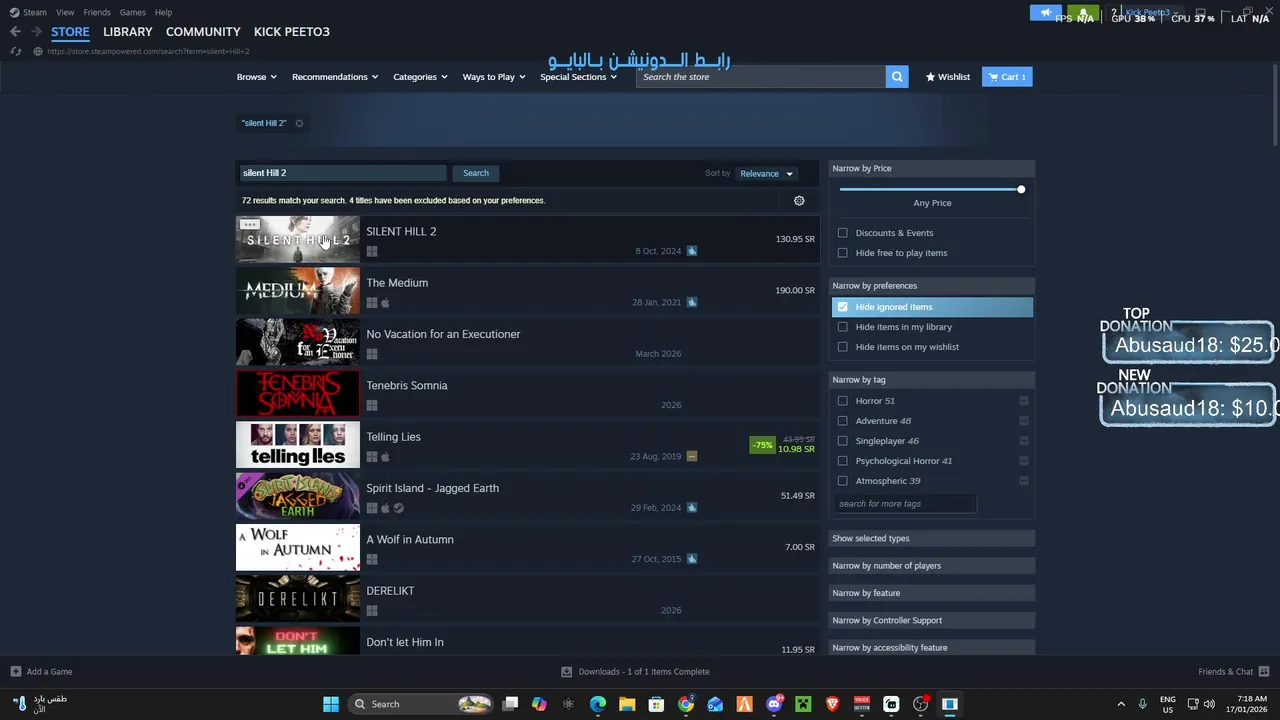Viewport: 1280px width, 720px height.
Task: Click the taskbar microphone tray icon
Action: pyautogui.click(x=1143, y=704)
